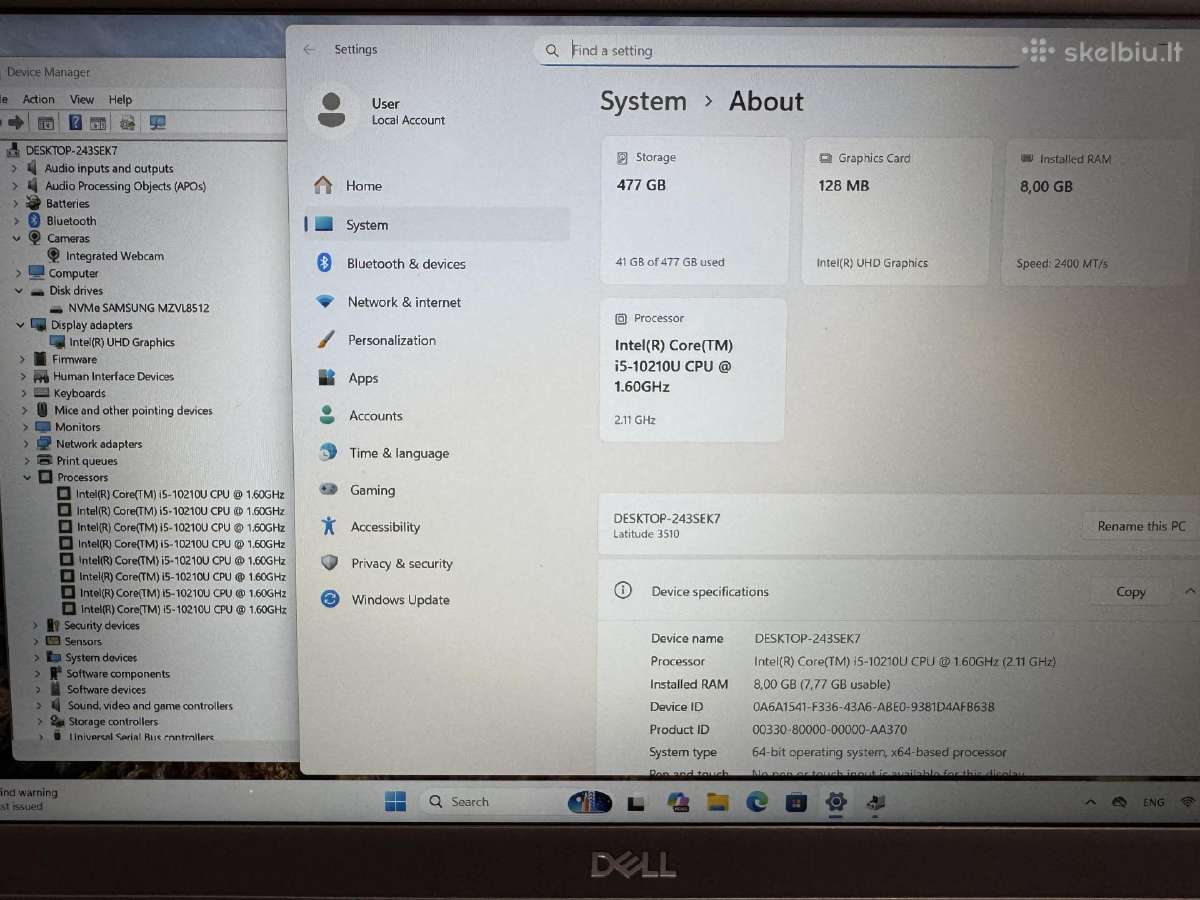Click the Storage controllers category
1200x900 pixels.
click(113, 722)
